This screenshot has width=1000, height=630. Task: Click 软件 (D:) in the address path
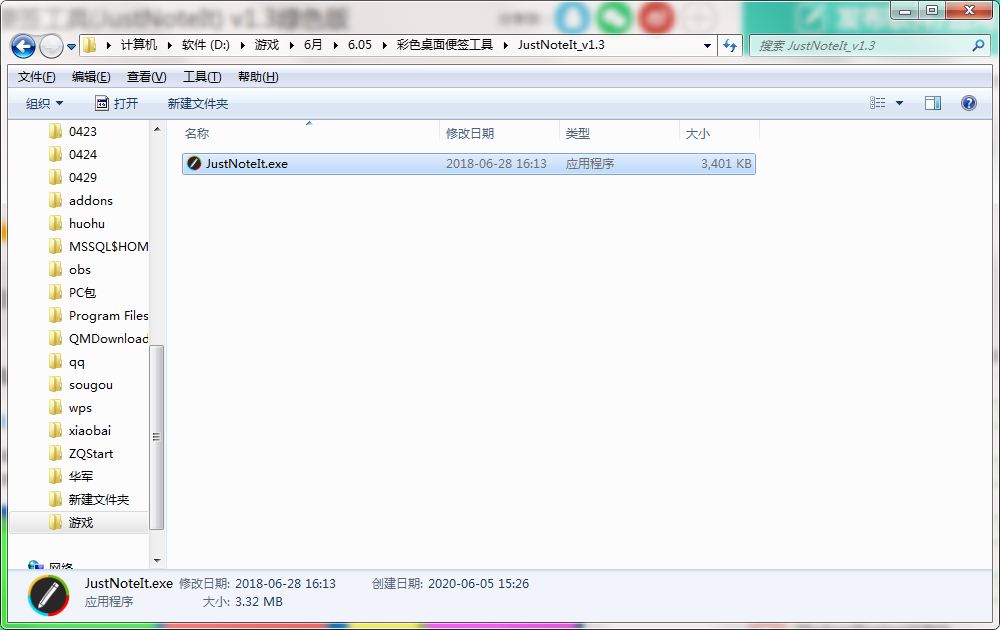(205, 45)
